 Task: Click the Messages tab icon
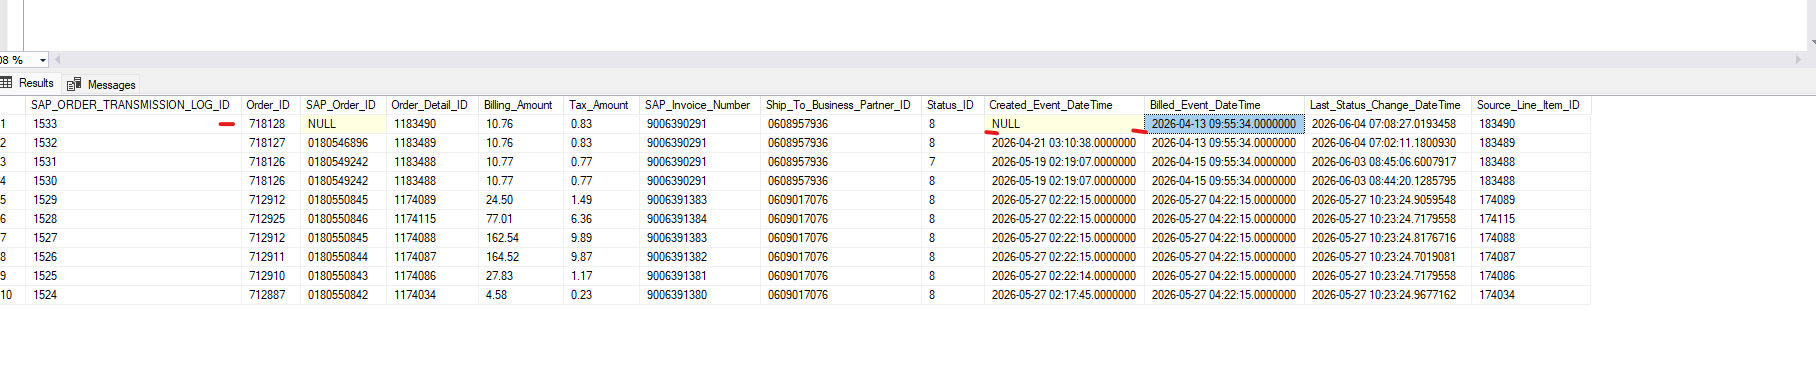(x=74, y=85)
